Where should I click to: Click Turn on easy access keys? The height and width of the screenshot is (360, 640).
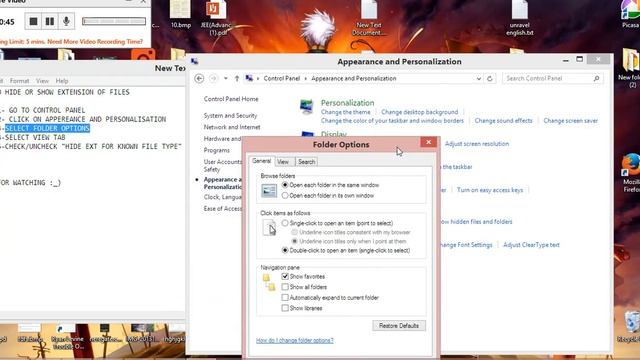point(490,190)
